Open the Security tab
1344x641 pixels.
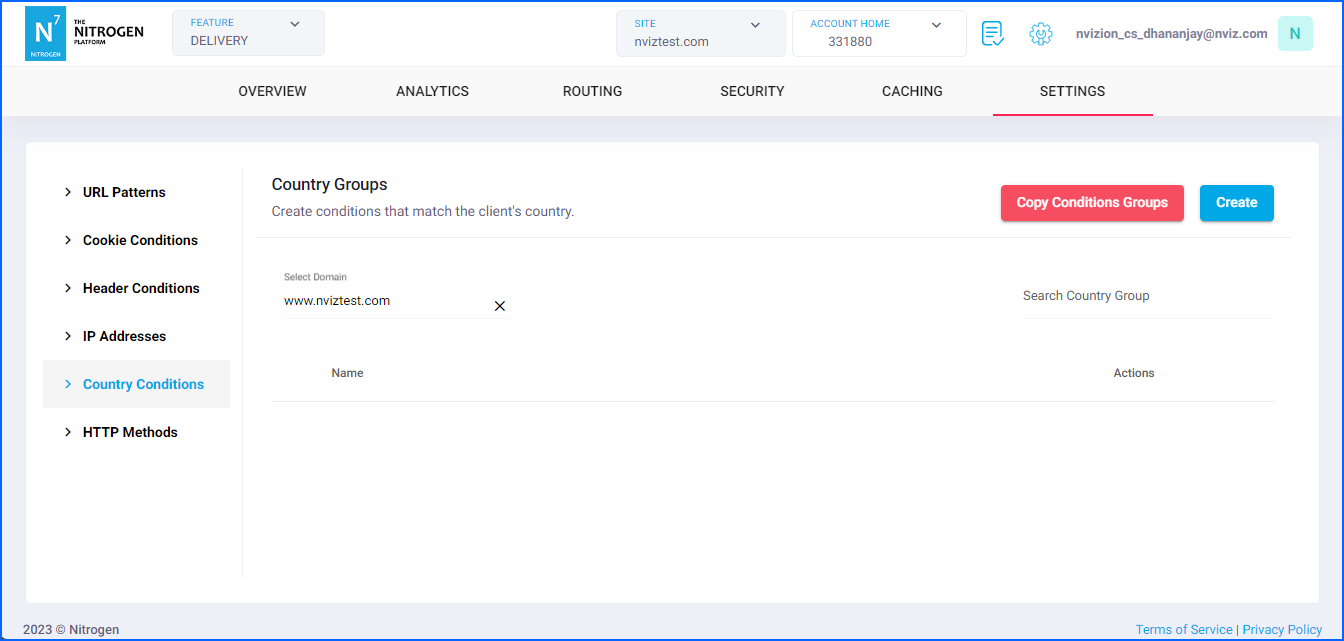pos(752,91)
